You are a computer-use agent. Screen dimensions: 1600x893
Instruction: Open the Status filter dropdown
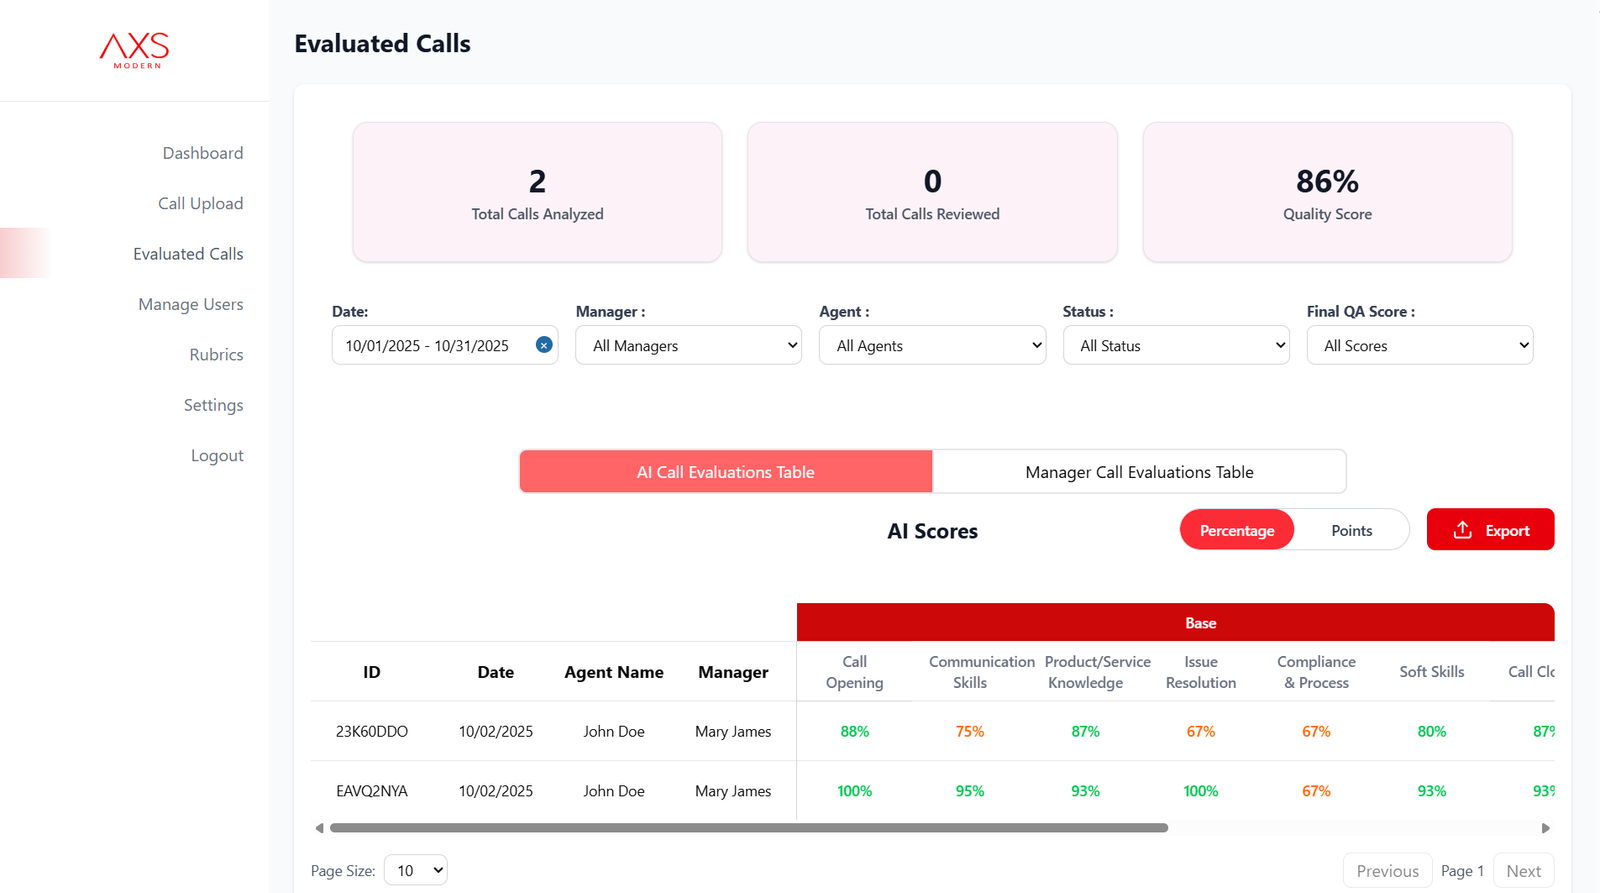1176,345
